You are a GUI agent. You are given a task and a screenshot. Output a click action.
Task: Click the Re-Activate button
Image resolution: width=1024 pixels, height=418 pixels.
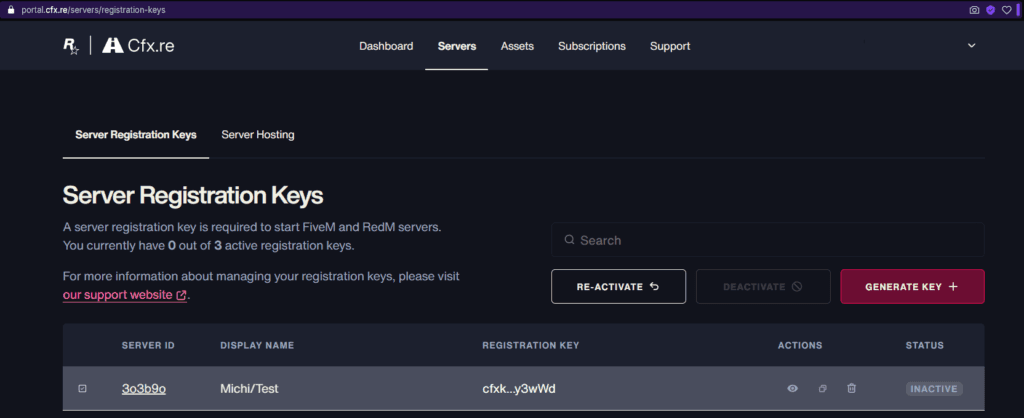point(618,286)
